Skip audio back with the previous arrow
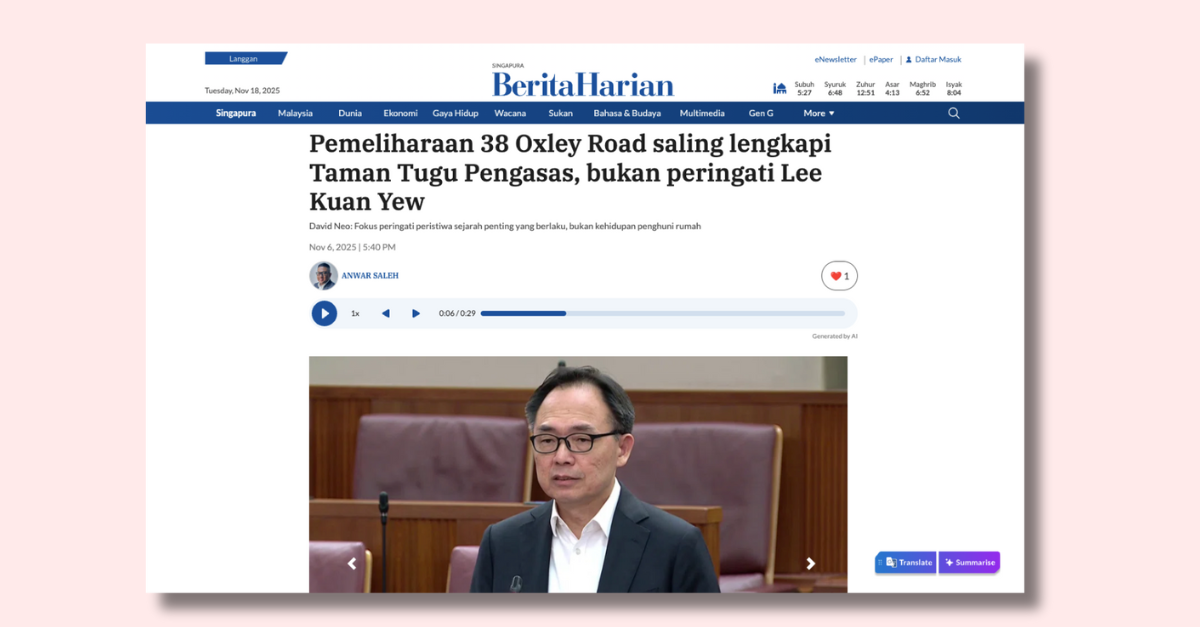This screenshot has width=1200, height=627. pyautogui.click(x=385, y=313)
